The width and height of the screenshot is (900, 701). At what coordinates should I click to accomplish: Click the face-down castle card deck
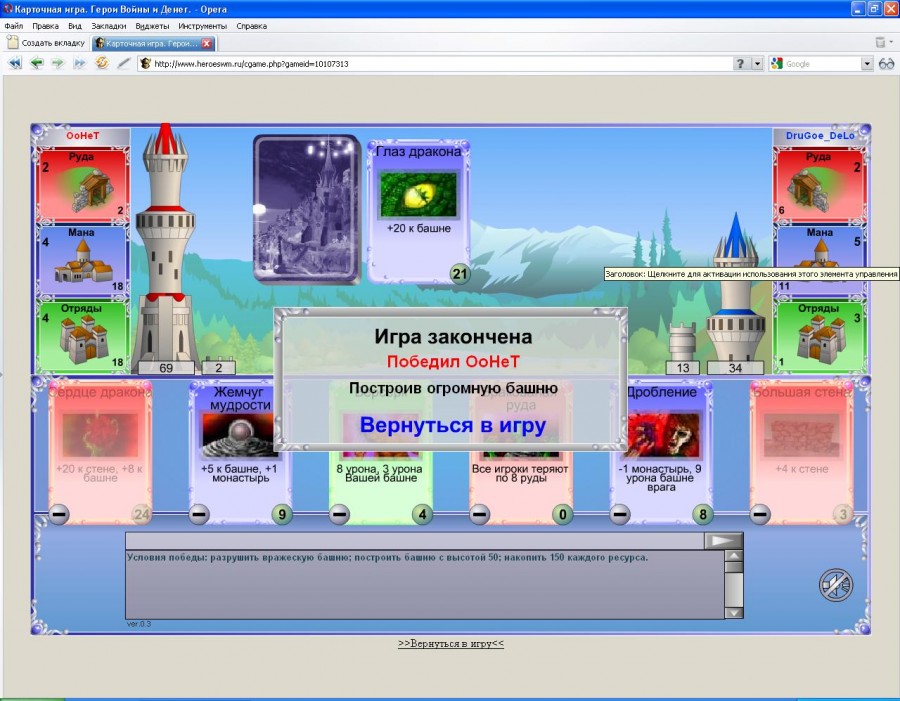[307, 209]
